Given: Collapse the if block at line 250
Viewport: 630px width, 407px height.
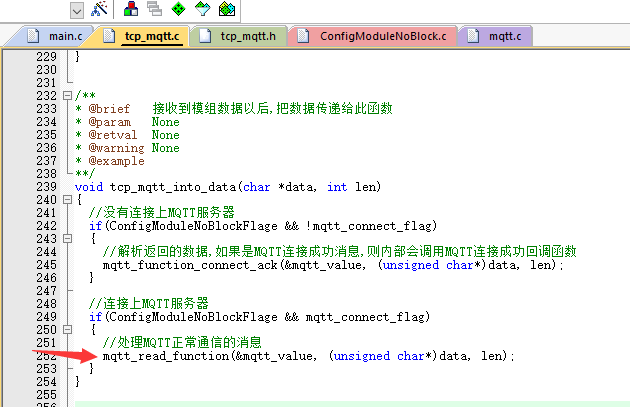Looking at the screenshot, I should [67, 330].
